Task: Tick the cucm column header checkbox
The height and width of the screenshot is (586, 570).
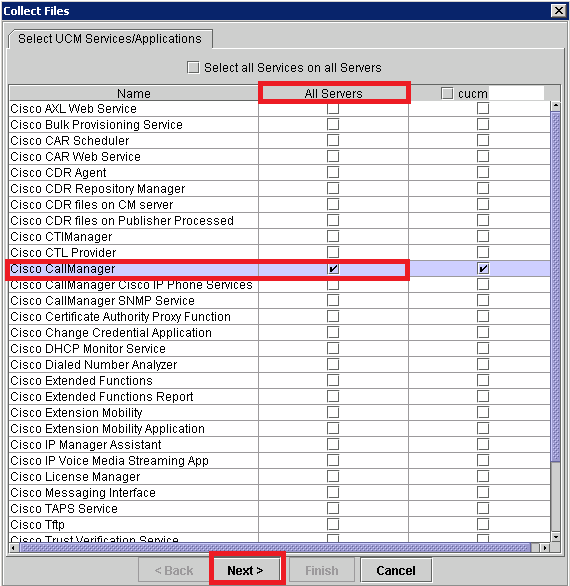Action: click(447, 93)
